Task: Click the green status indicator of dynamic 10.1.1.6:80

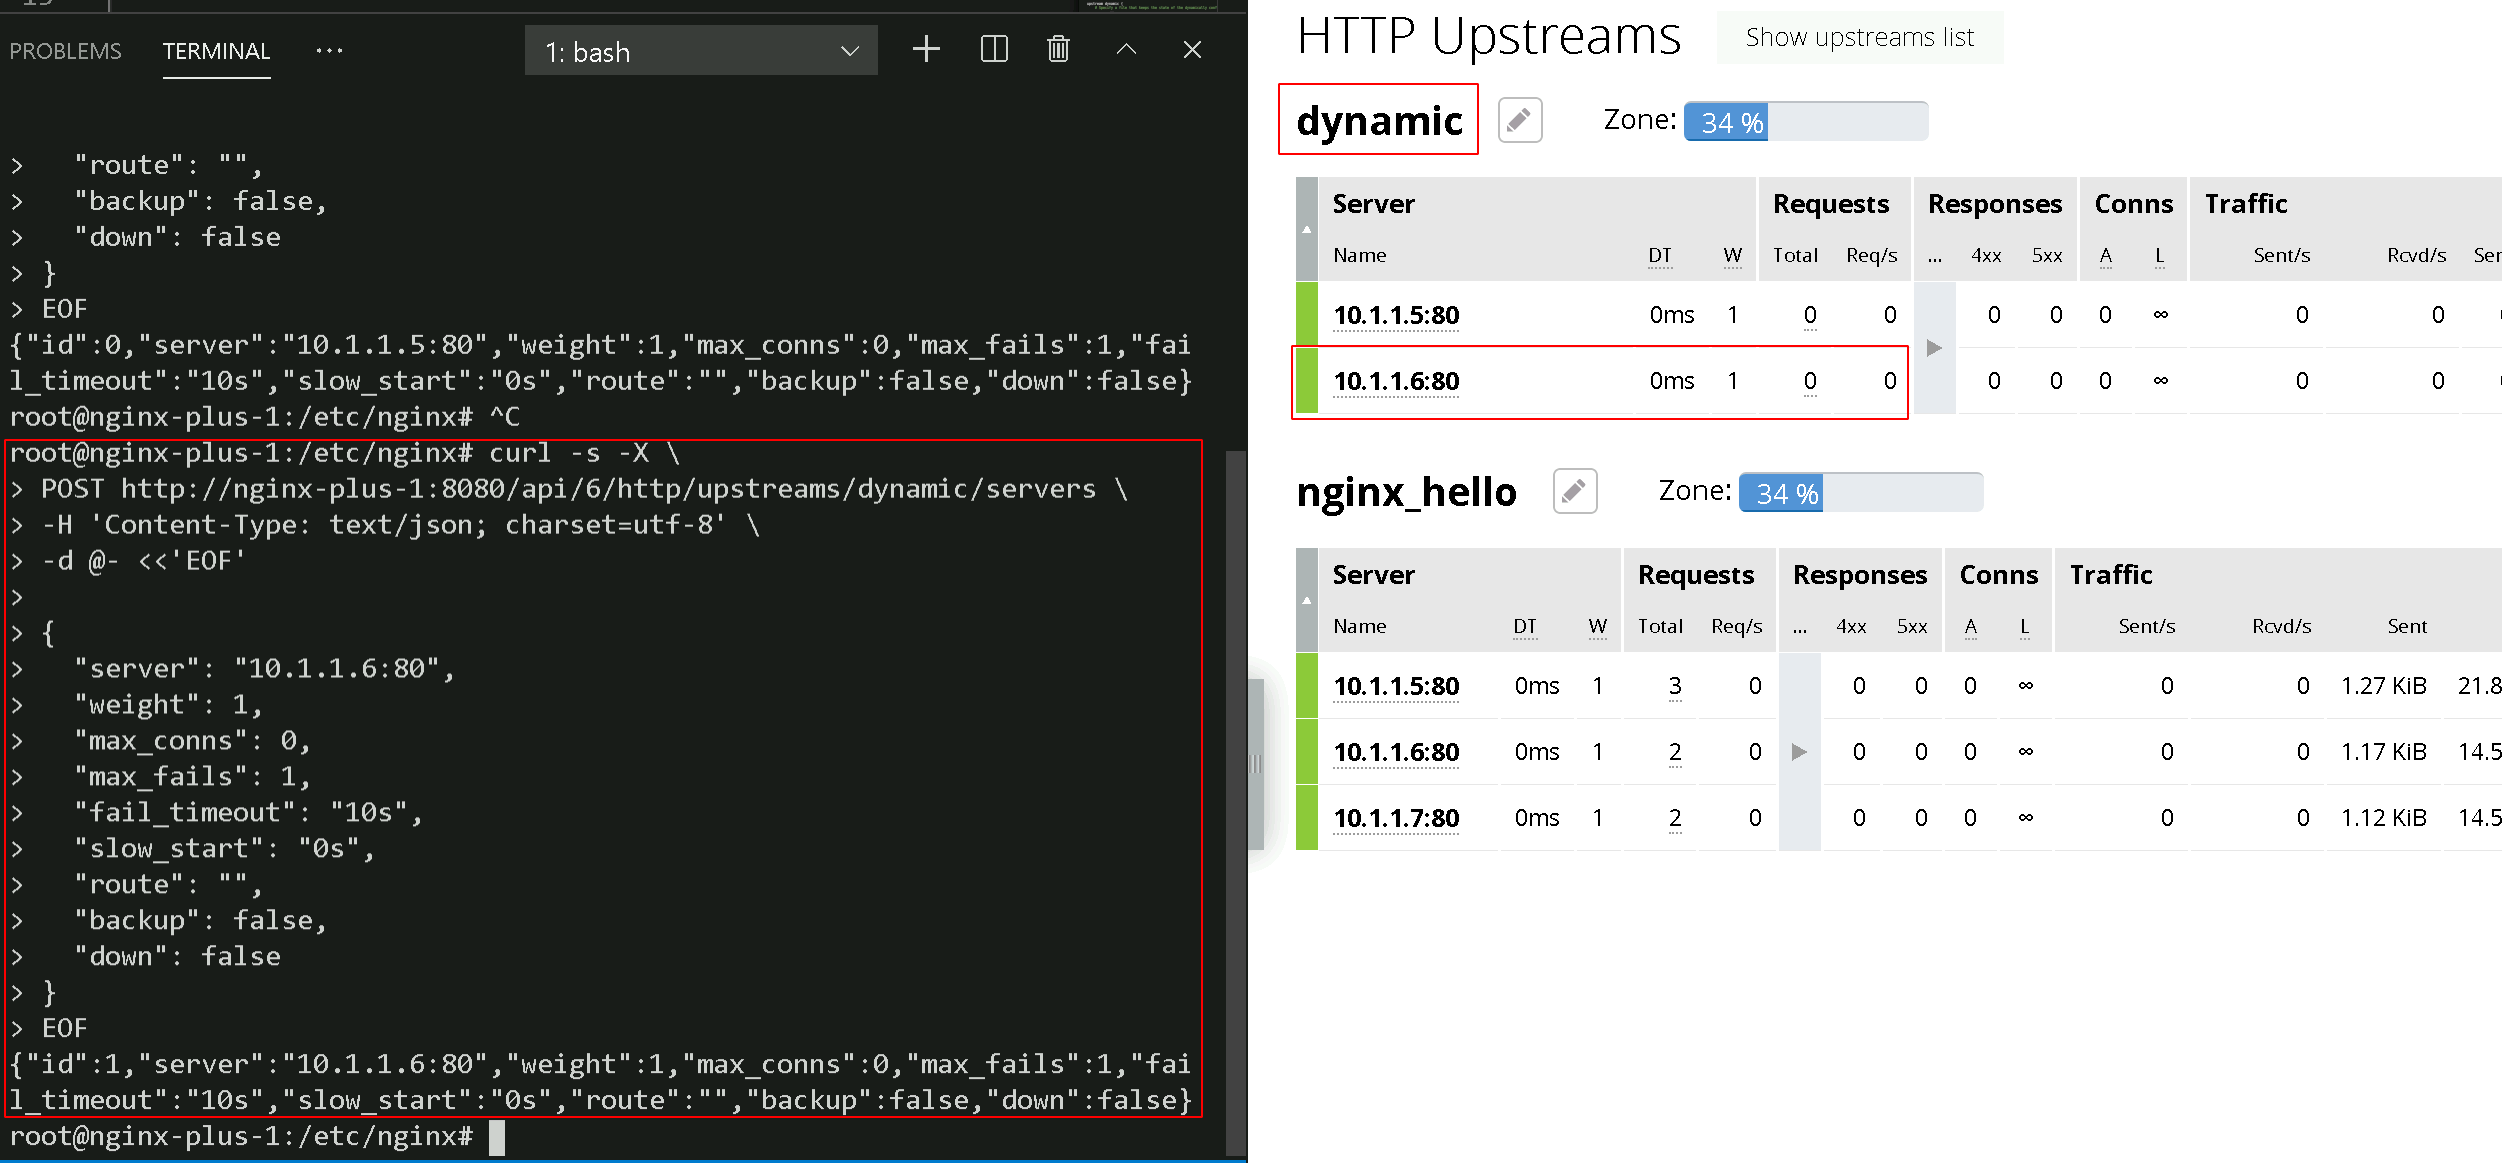Action: point(1306,380)
